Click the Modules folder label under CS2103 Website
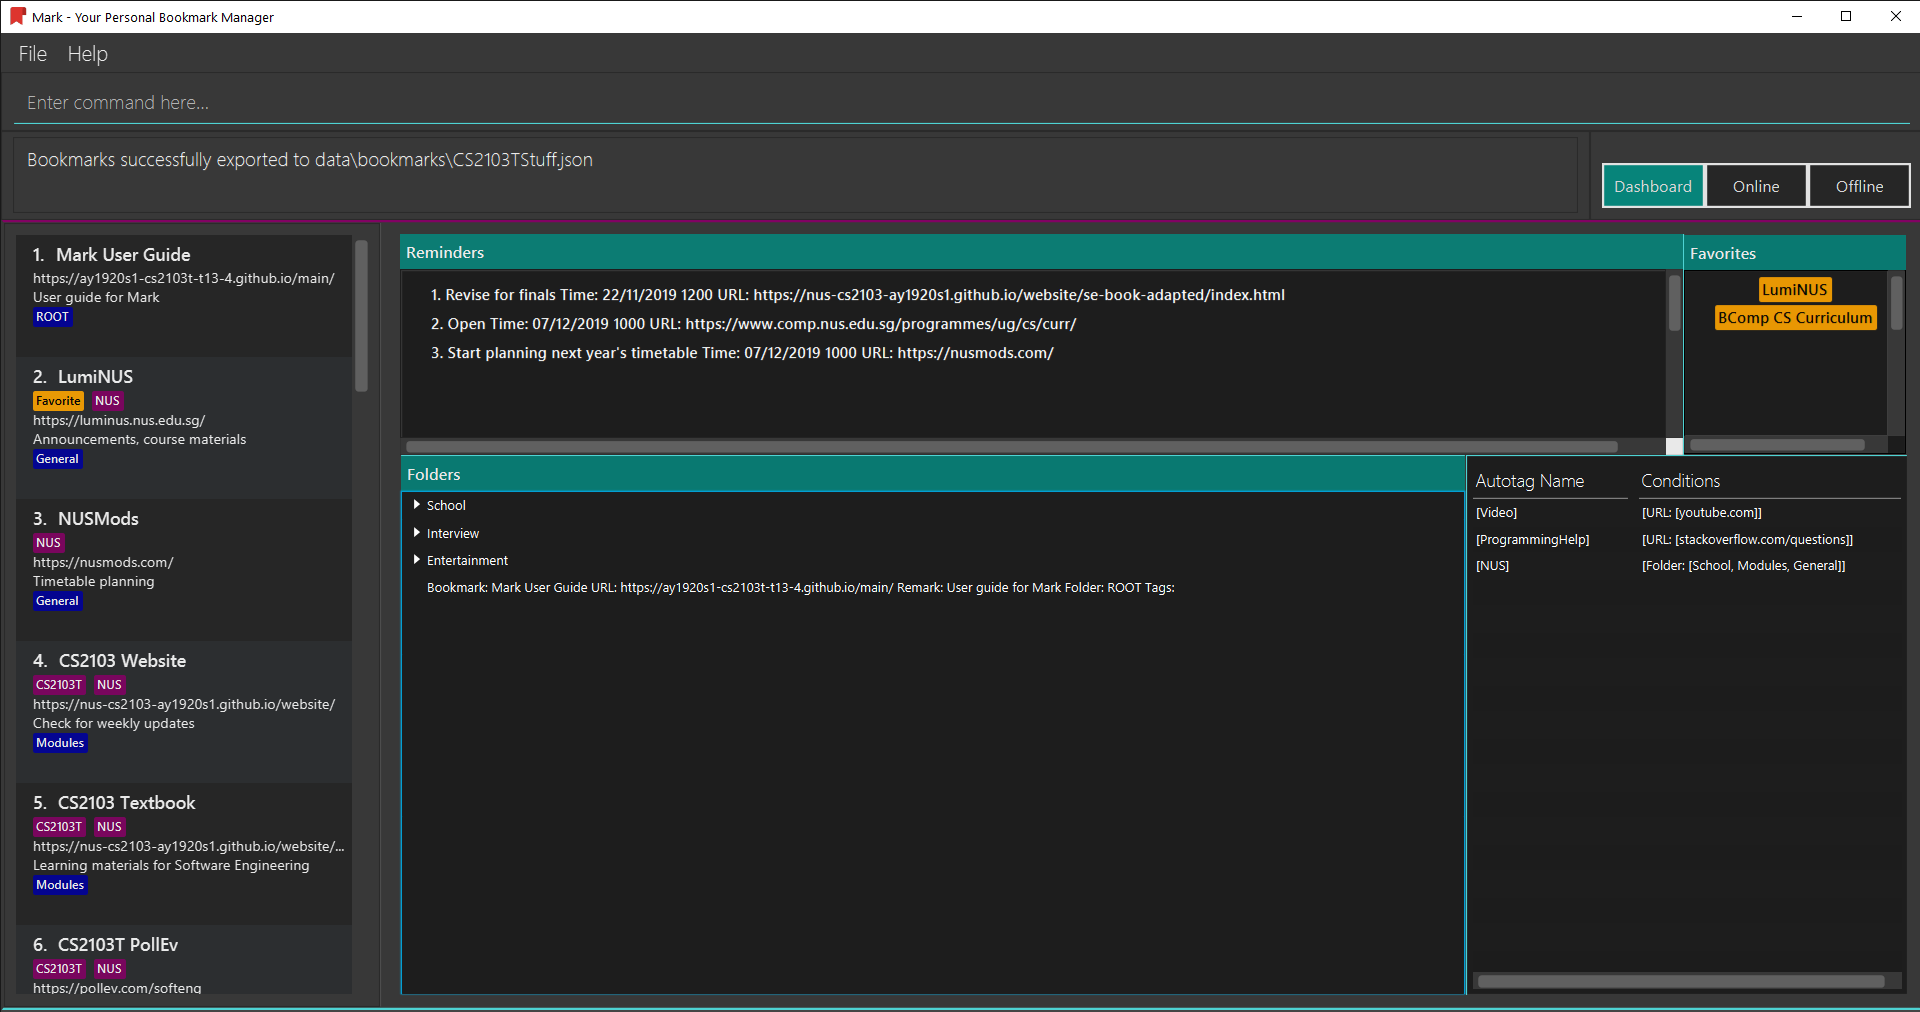 coord(60,743)
